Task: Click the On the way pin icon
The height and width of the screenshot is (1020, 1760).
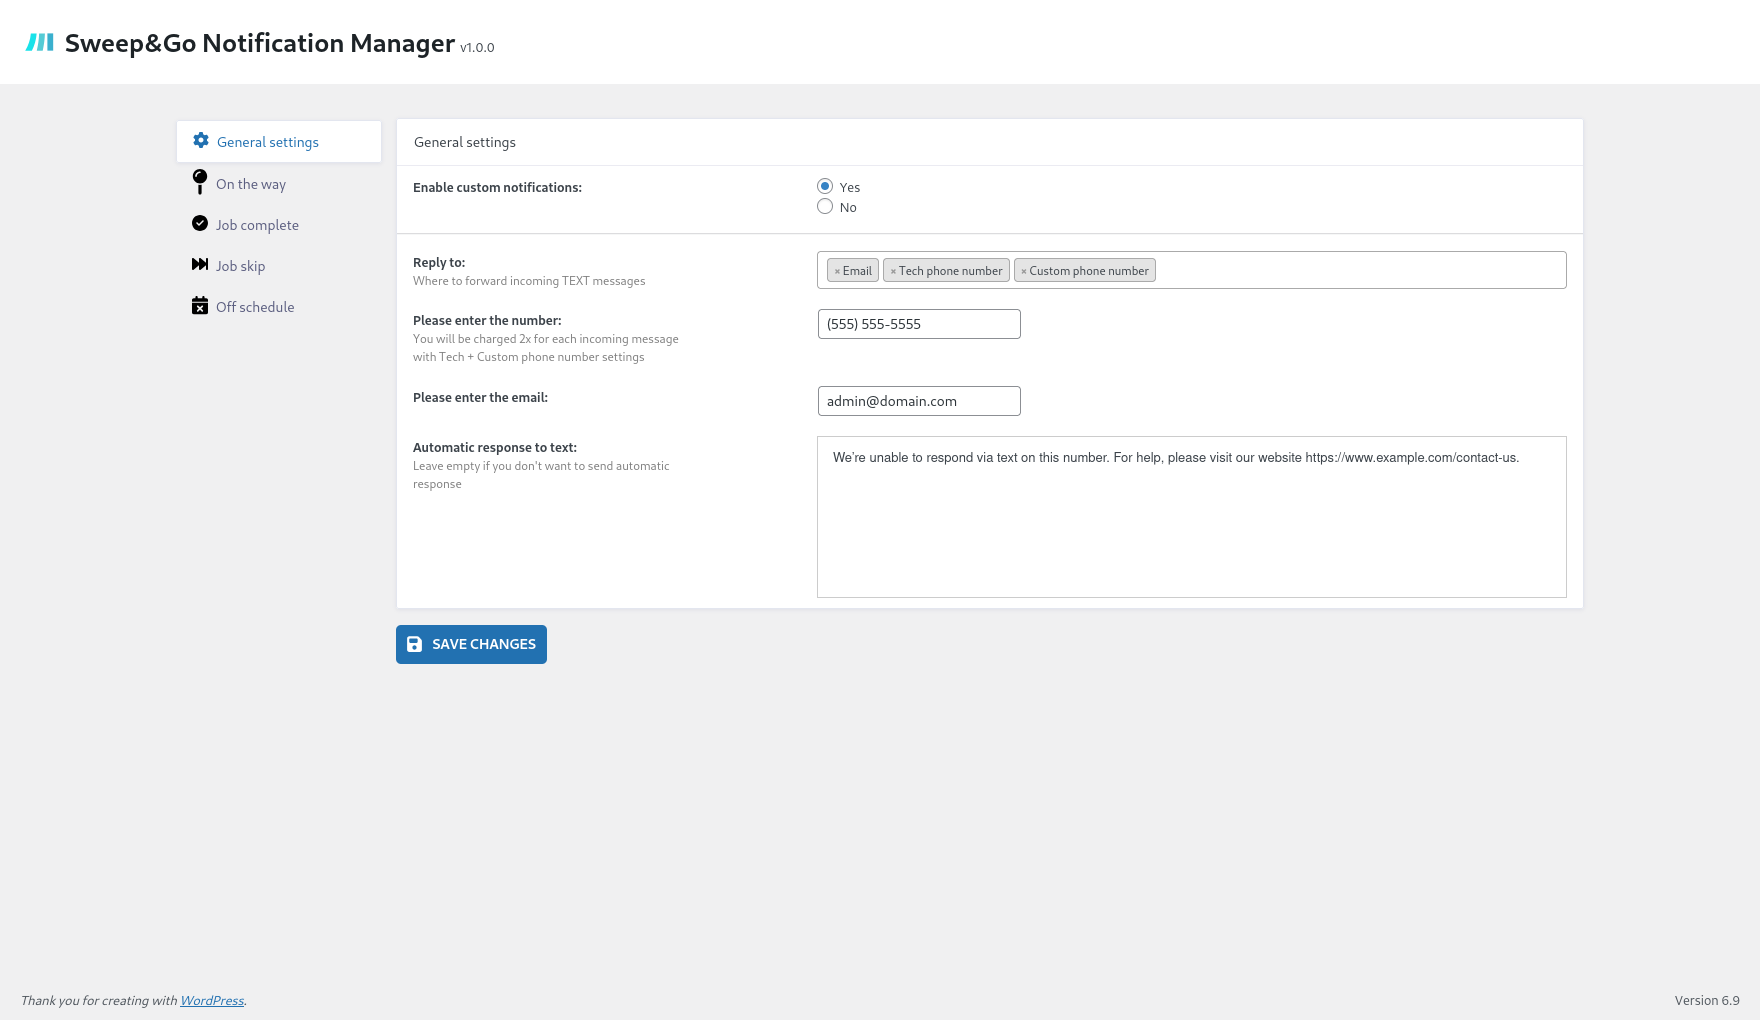Action: [200, 182]
